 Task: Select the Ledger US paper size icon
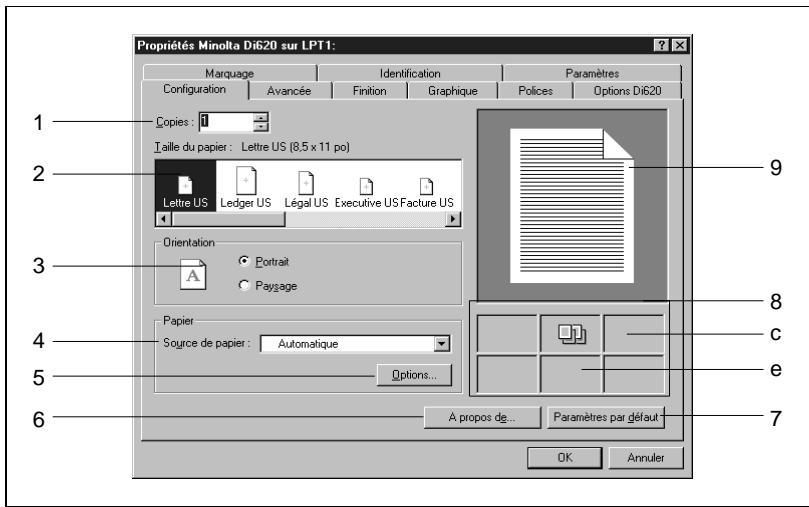tap(246, 181)
